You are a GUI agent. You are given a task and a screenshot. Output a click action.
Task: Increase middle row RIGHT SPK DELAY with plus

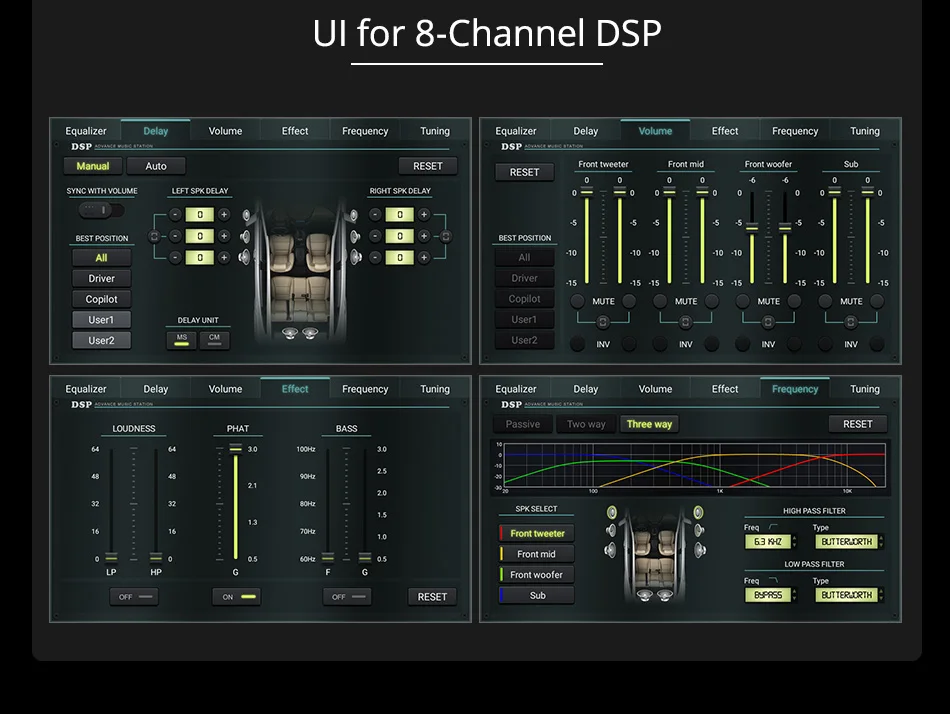point(424,236)
